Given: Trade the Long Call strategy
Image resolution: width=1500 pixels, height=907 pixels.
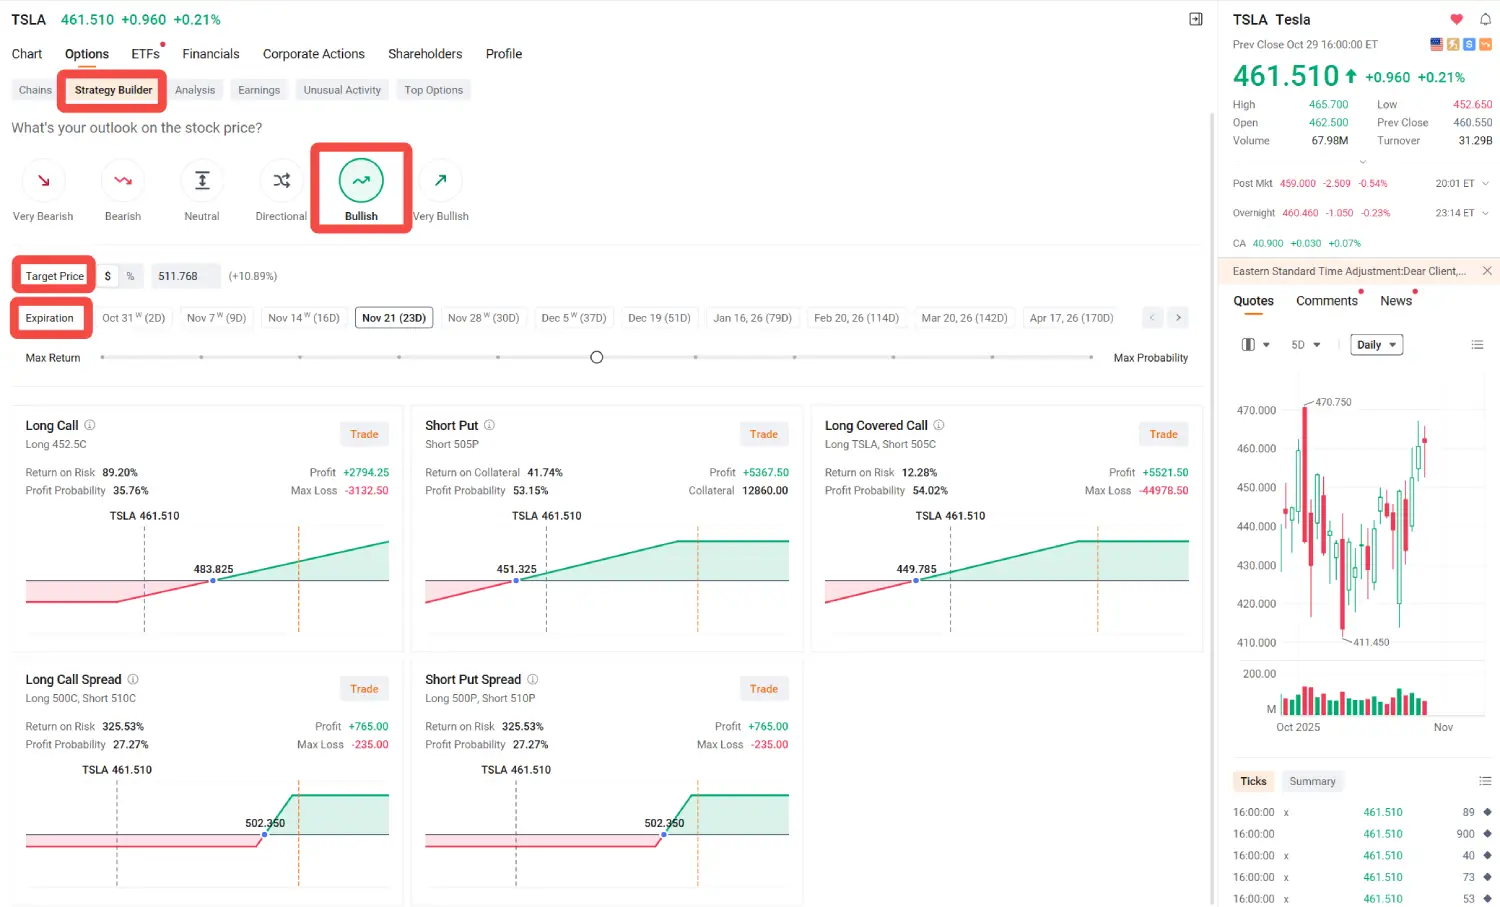Looking at the screenshot, I should point(364,434).
